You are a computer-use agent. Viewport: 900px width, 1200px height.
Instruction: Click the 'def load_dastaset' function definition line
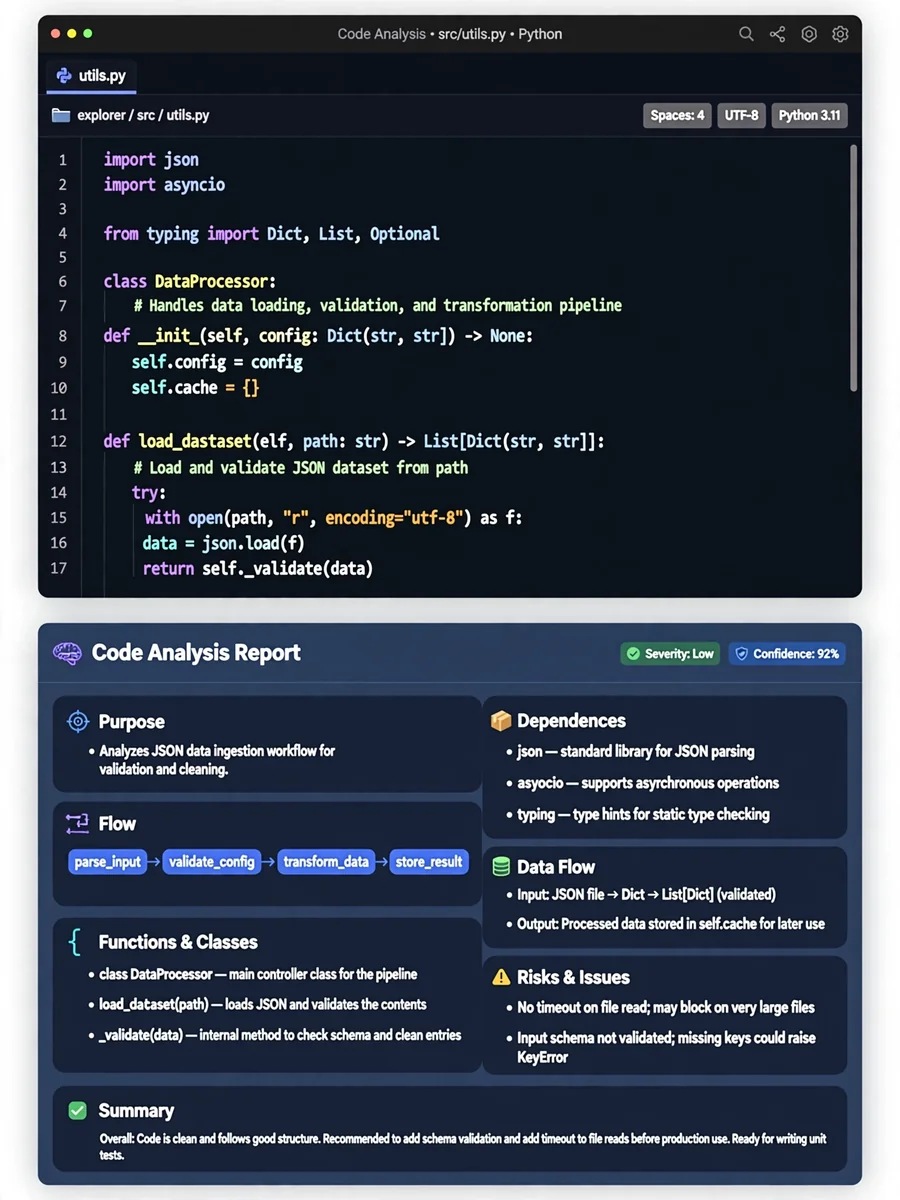point(354,441)
